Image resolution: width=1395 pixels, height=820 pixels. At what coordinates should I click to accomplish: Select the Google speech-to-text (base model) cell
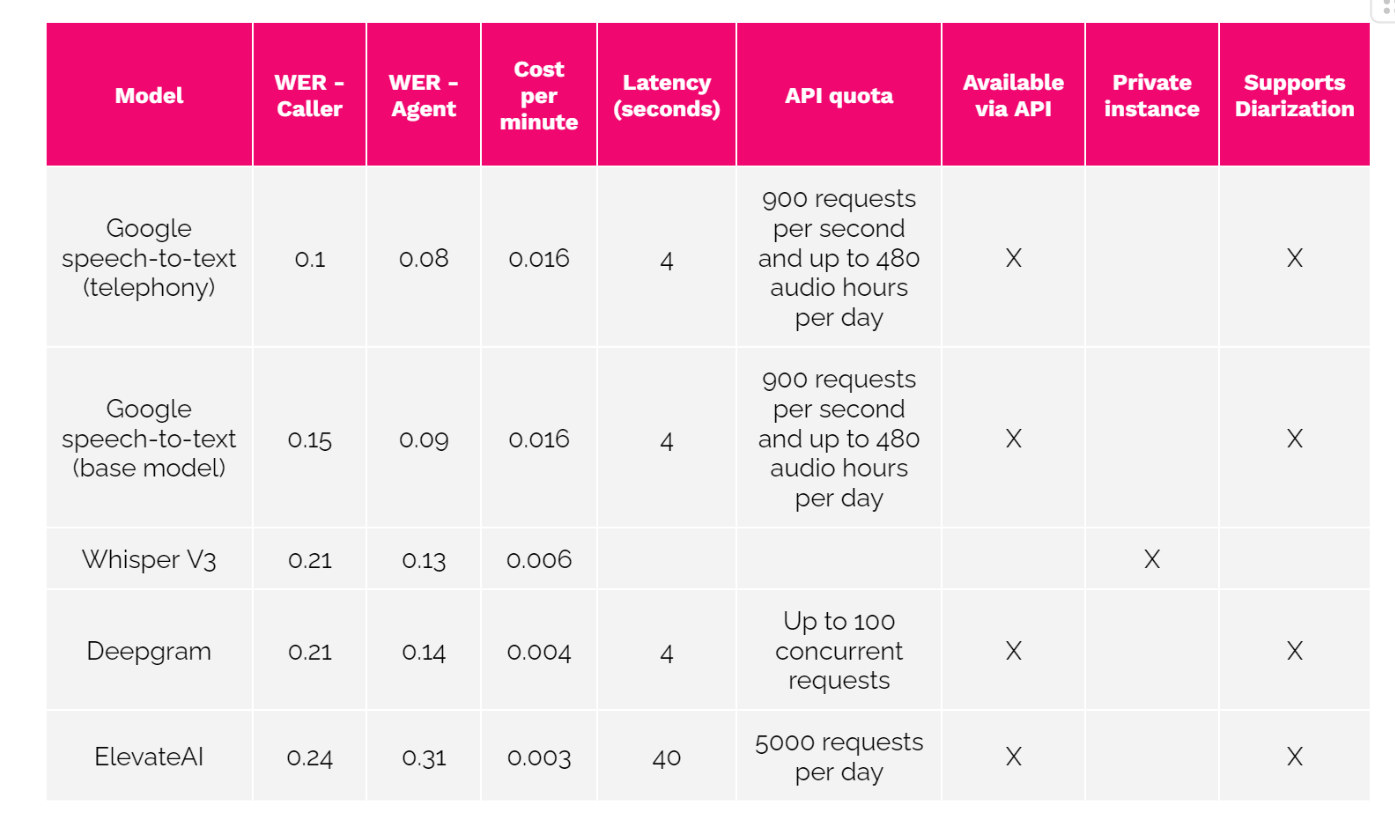click(149, 438)
